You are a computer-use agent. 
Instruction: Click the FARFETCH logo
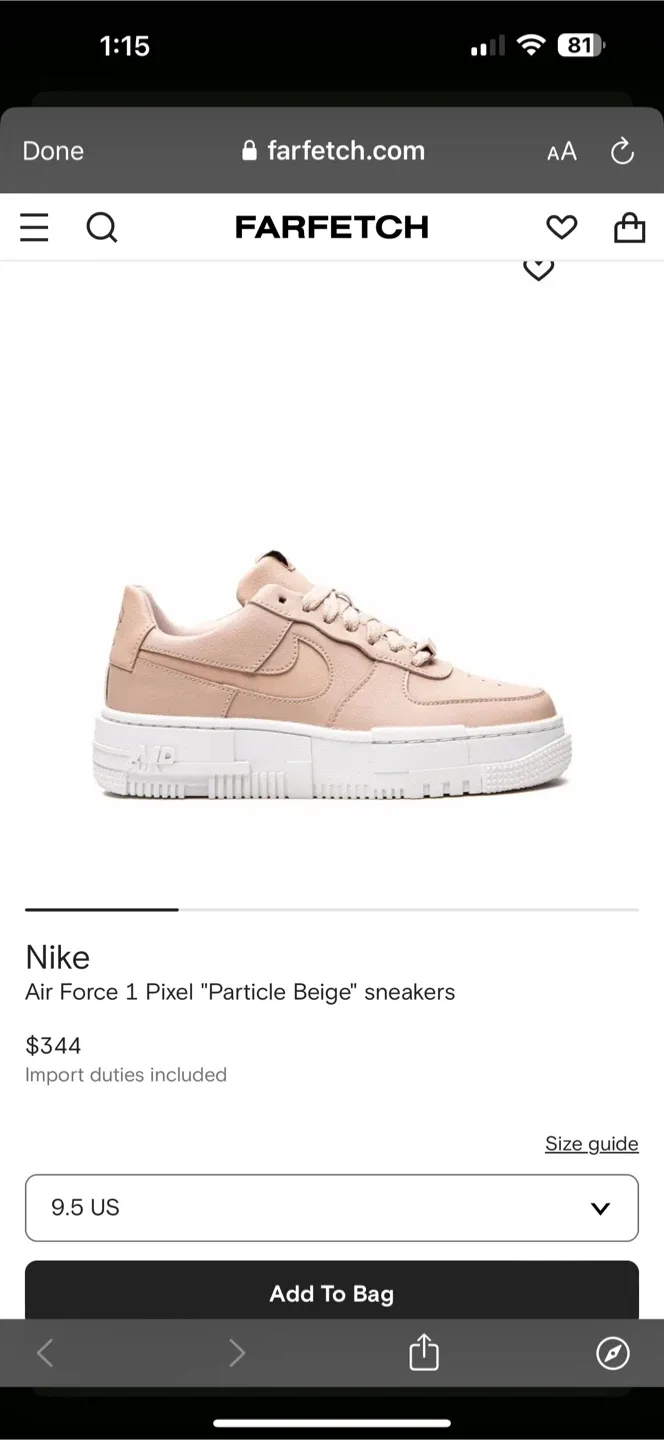click(x=332, y=228)
